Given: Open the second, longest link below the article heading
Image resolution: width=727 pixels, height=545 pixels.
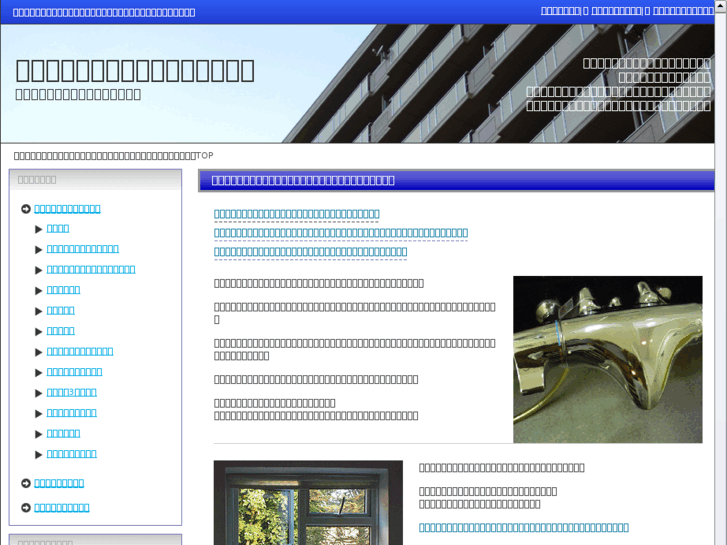Looking at the screenshot, I should 341,233.
